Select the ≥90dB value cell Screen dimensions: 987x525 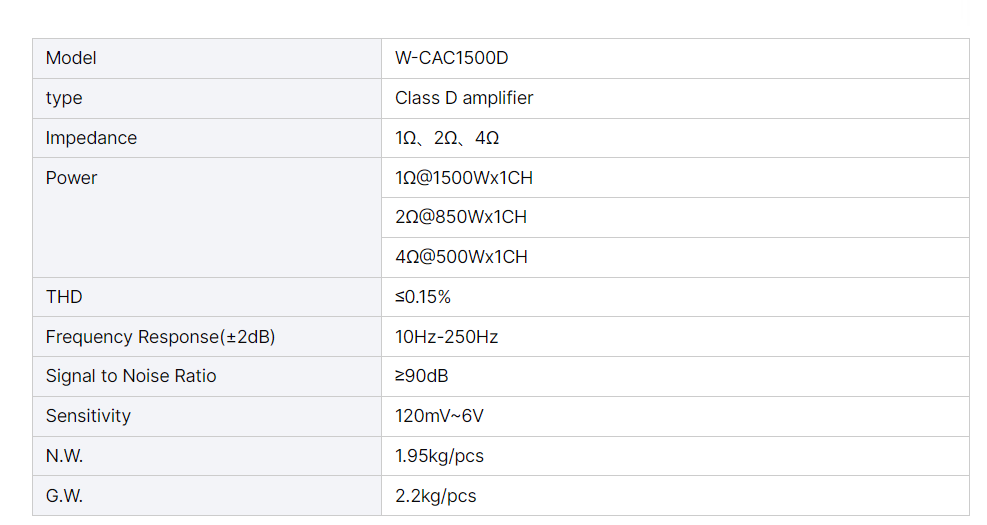[421, 376]
